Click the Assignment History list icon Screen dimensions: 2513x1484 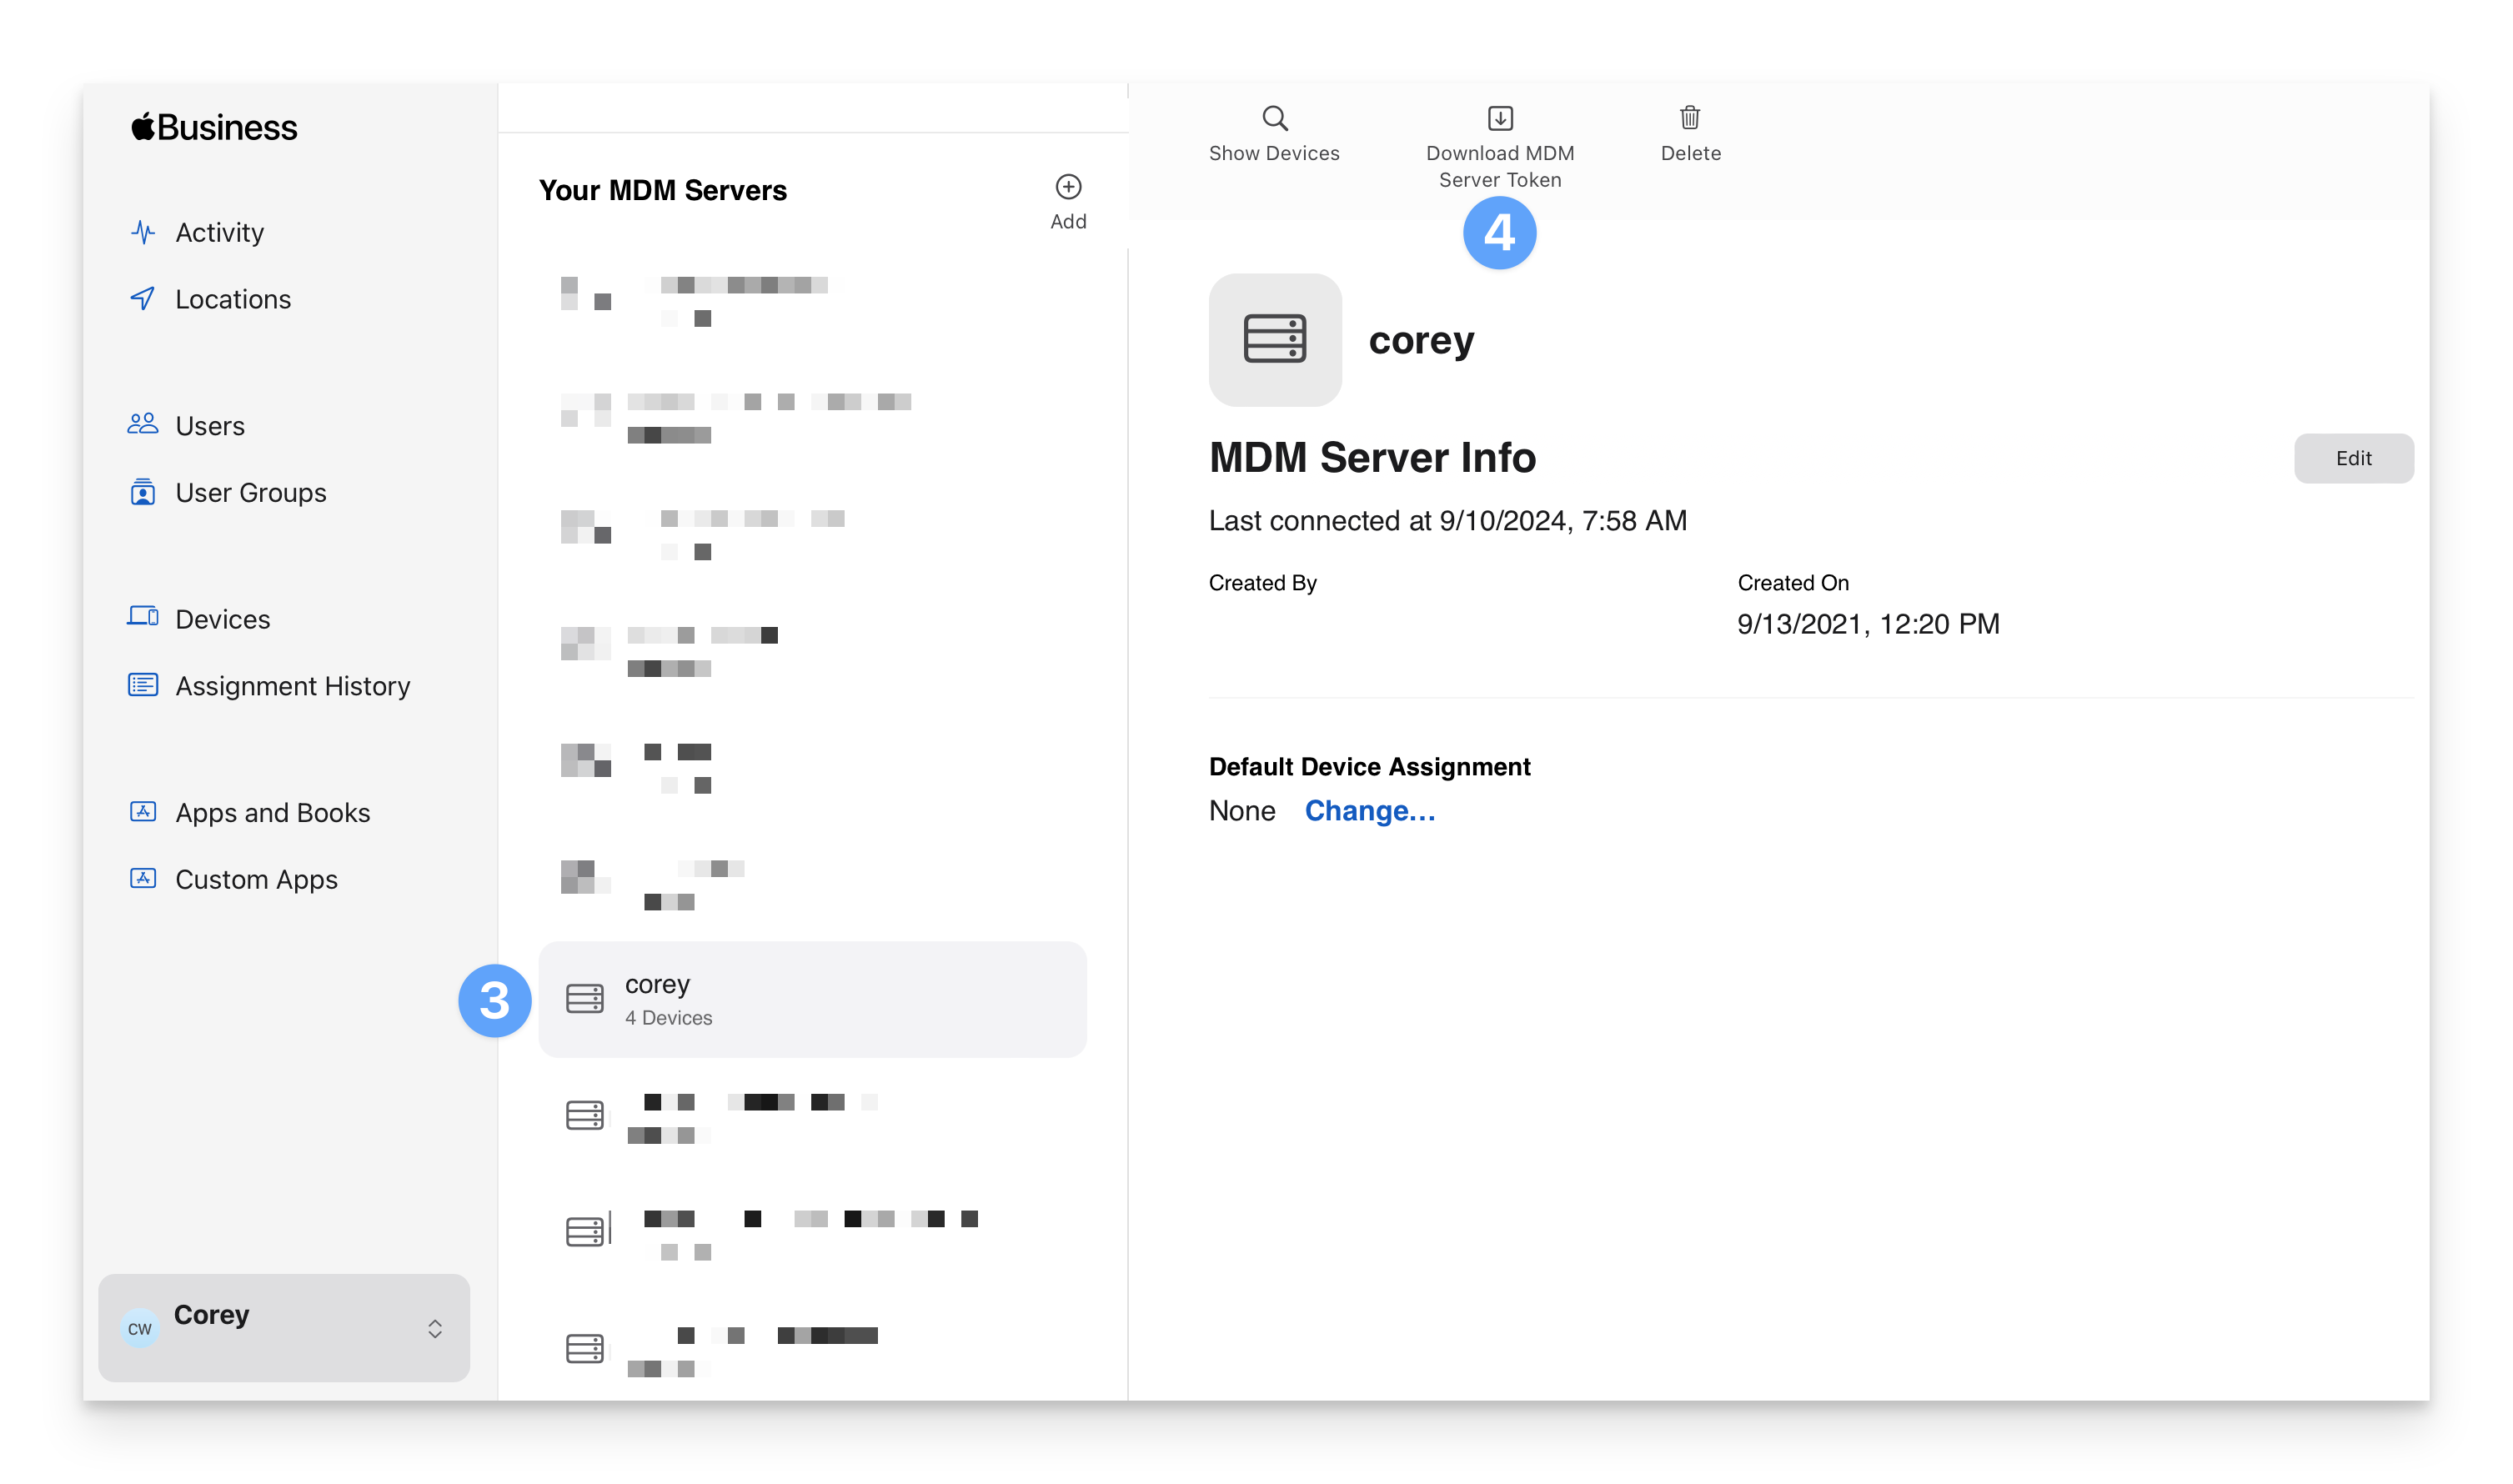click(143, 685)
